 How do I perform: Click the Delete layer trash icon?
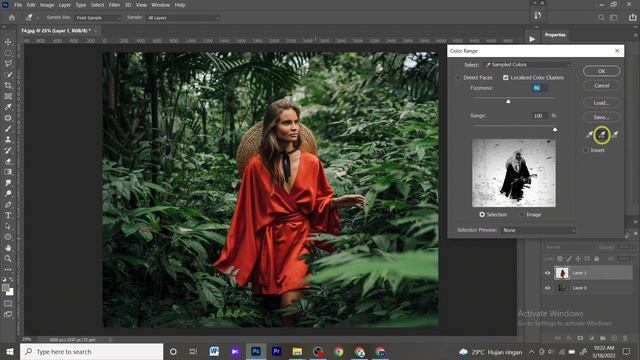[625, 338]
